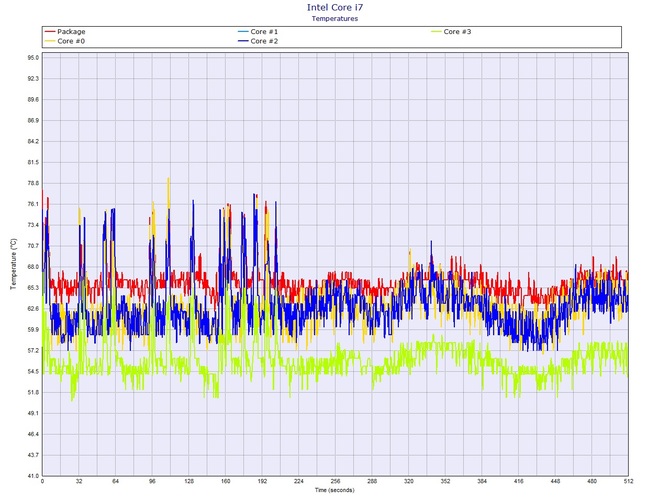Click the 256 x-axis tick label
Viewport: 670px width, 502px height.
(x=335, y=481)
